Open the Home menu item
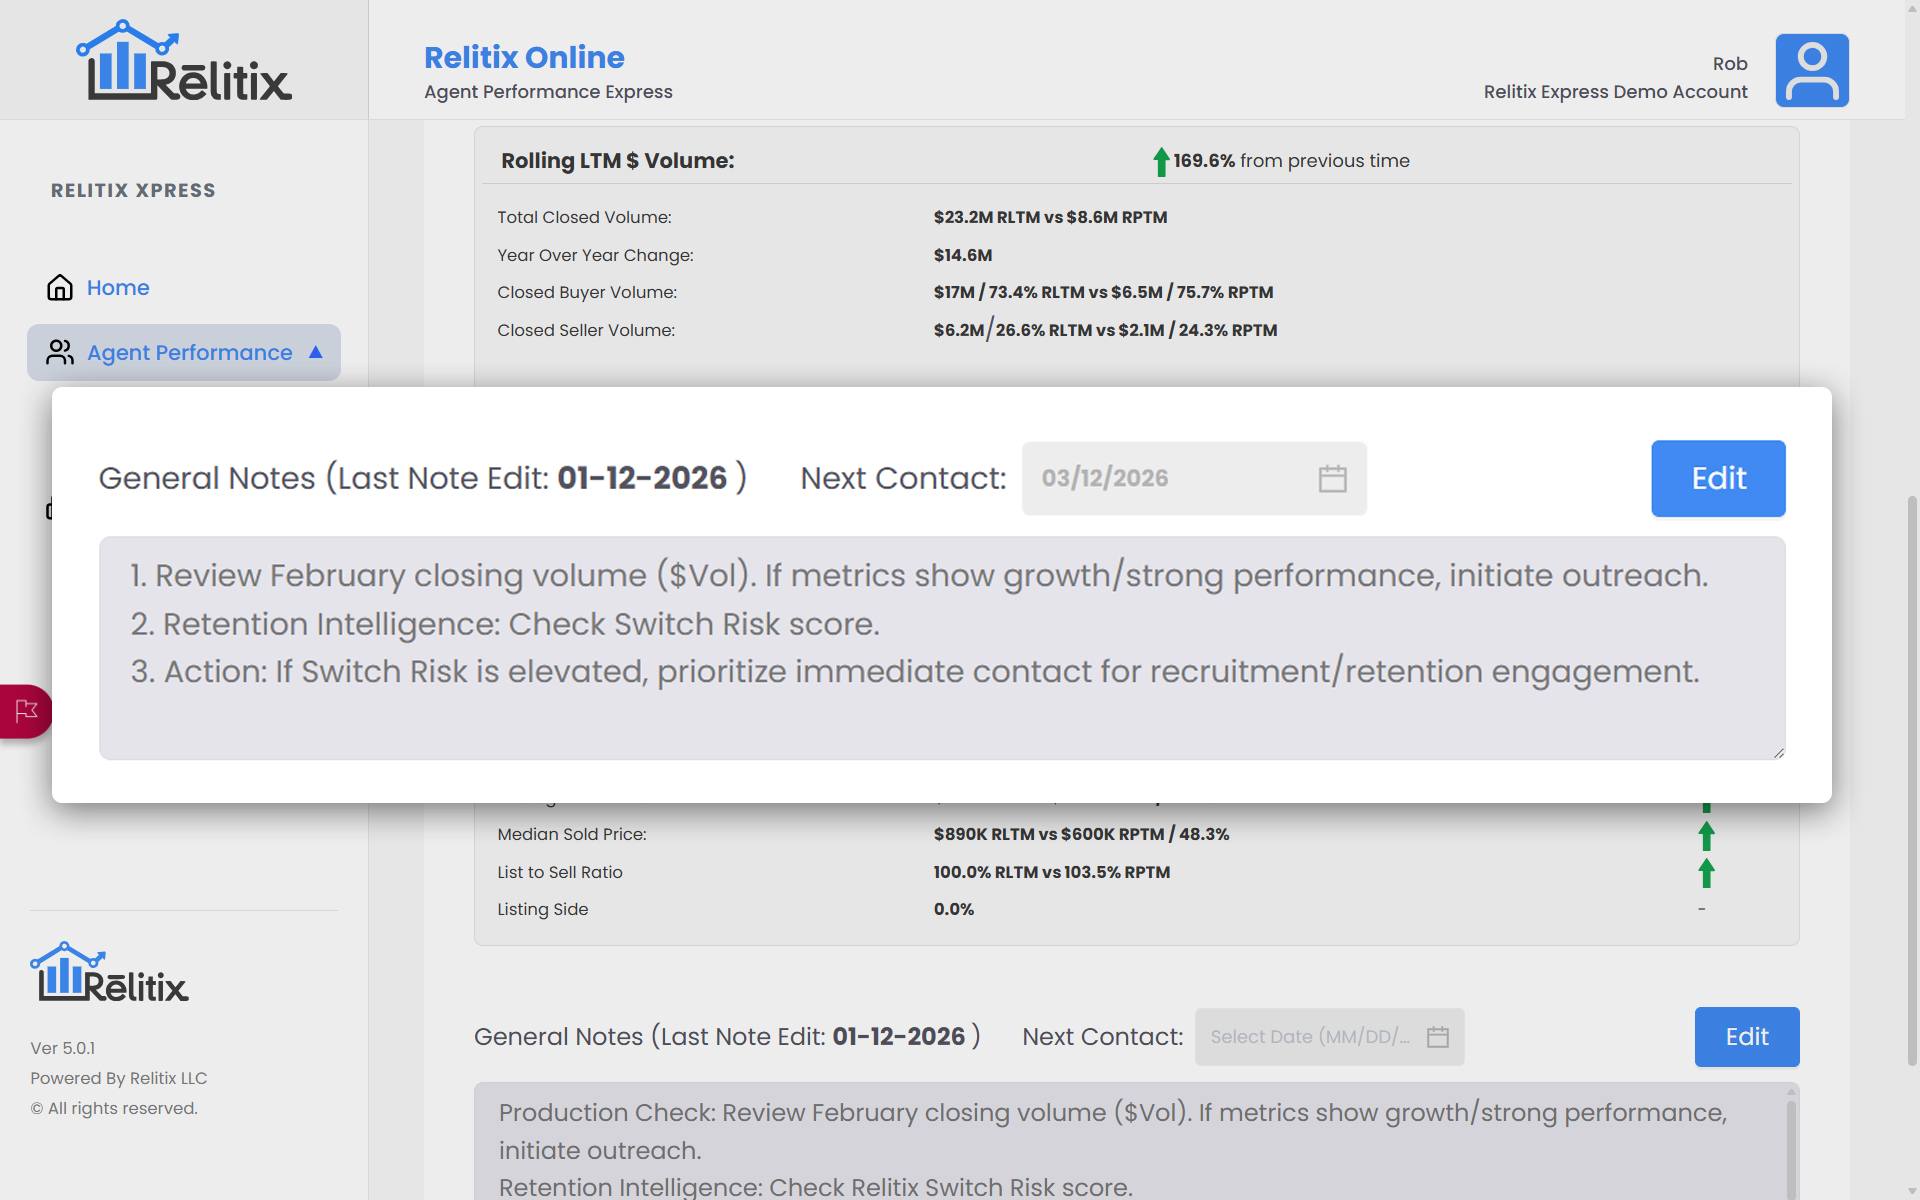This screenshot has width=1920, height=1200. 118,288
